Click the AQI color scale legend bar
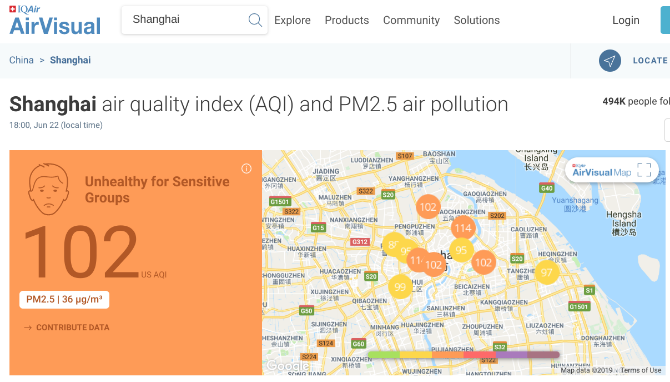This screenshot has height=382, width=670. coord(464,355)
